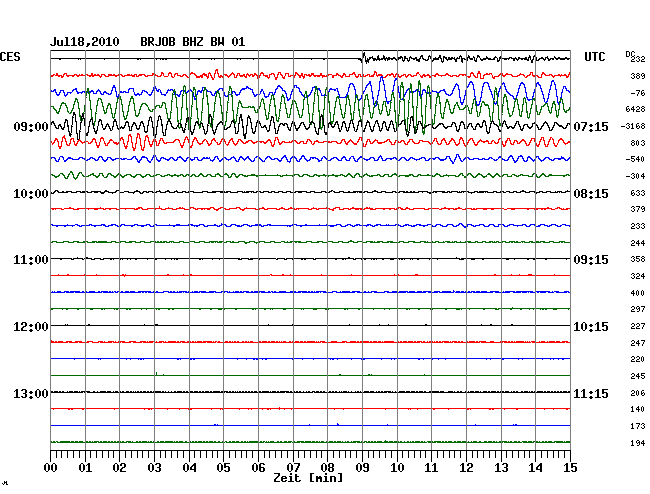The image size is (650, 494).
Task: Click the date label Jul18,2010
Action: (x=85, y=42)
